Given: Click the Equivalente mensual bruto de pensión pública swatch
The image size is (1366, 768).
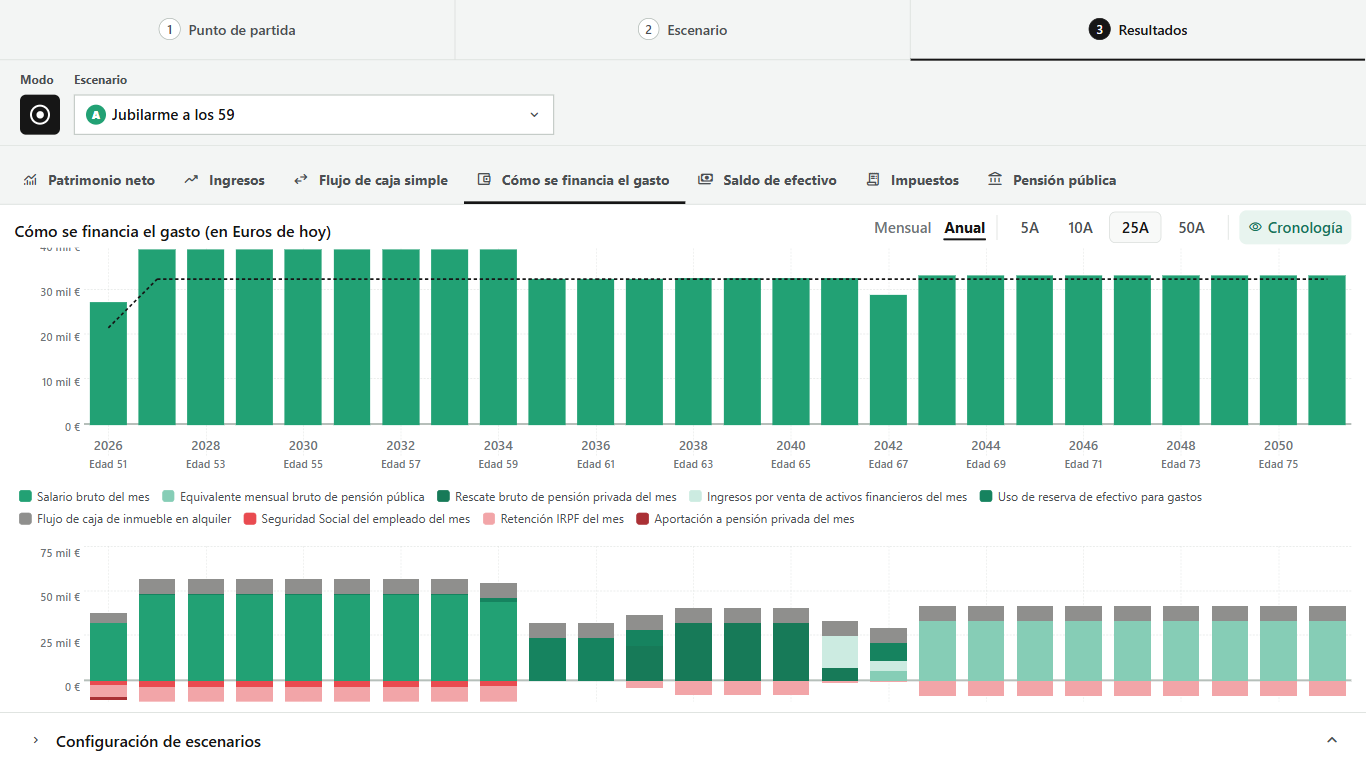Looking at the screenshot, I should 169,497.
